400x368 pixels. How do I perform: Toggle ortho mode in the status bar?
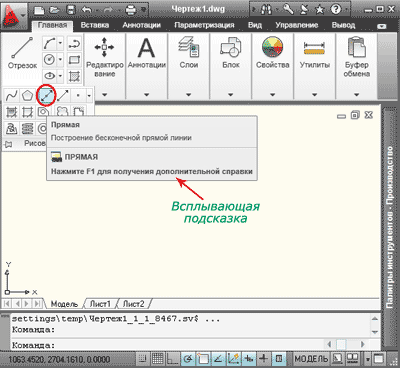pos(173,359)
